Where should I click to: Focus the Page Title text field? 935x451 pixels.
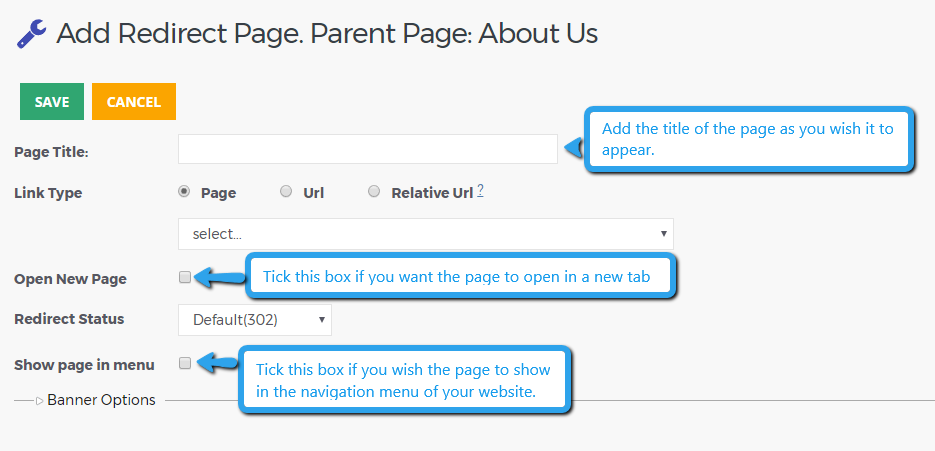[x=368, y=149]
